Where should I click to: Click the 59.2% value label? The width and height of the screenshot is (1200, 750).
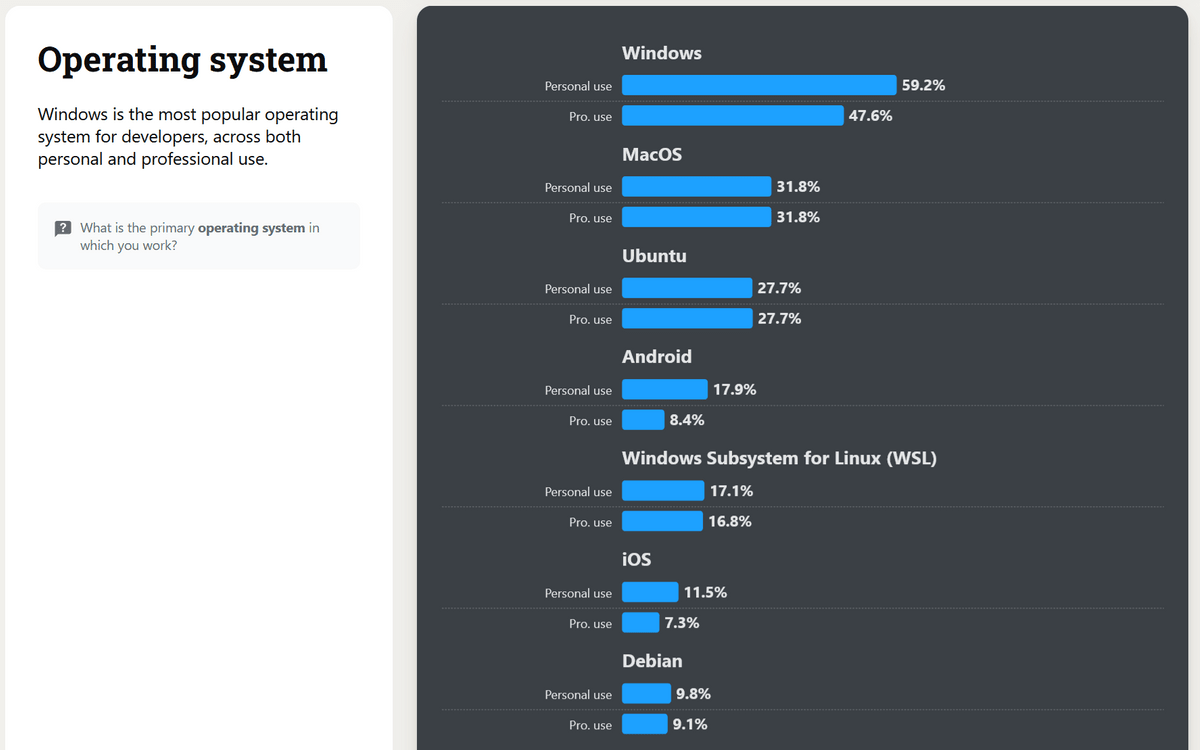point(923,85)
